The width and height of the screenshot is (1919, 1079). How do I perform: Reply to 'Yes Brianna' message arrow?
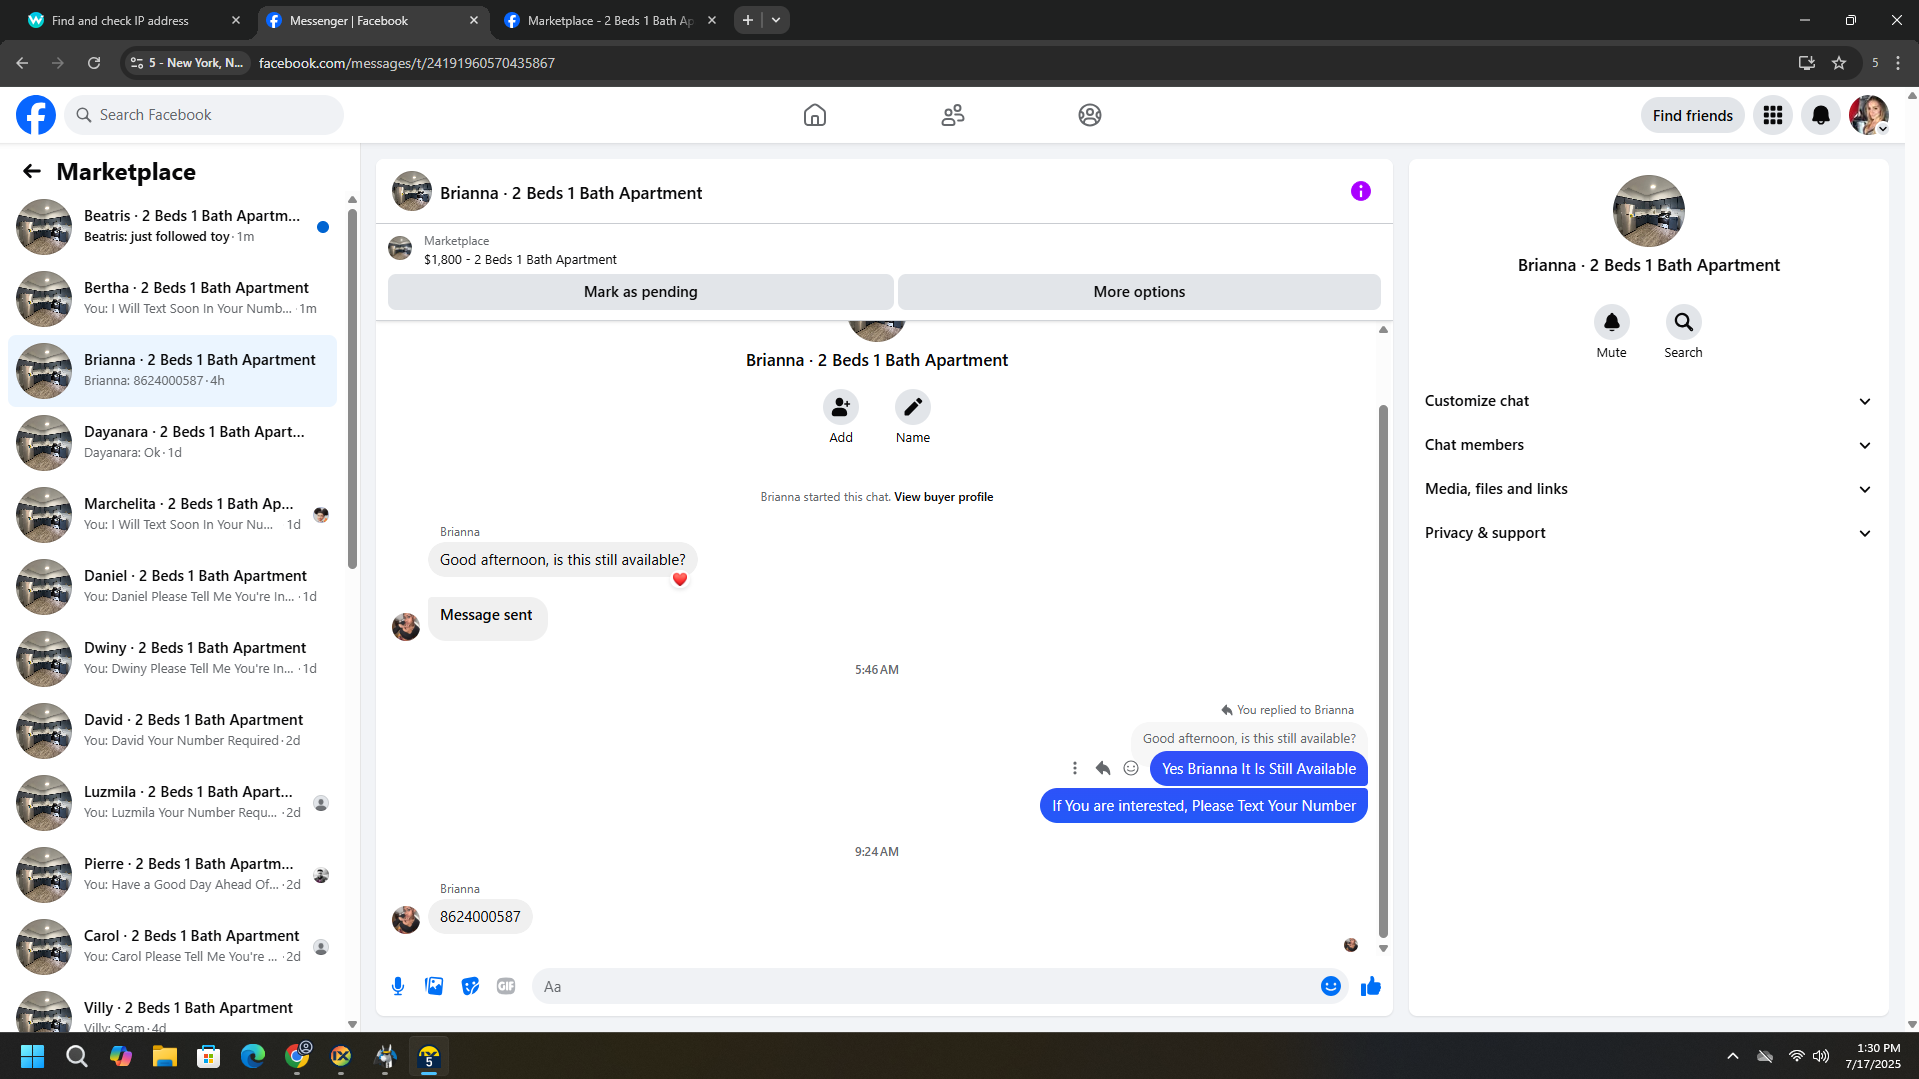point(1103,768)
